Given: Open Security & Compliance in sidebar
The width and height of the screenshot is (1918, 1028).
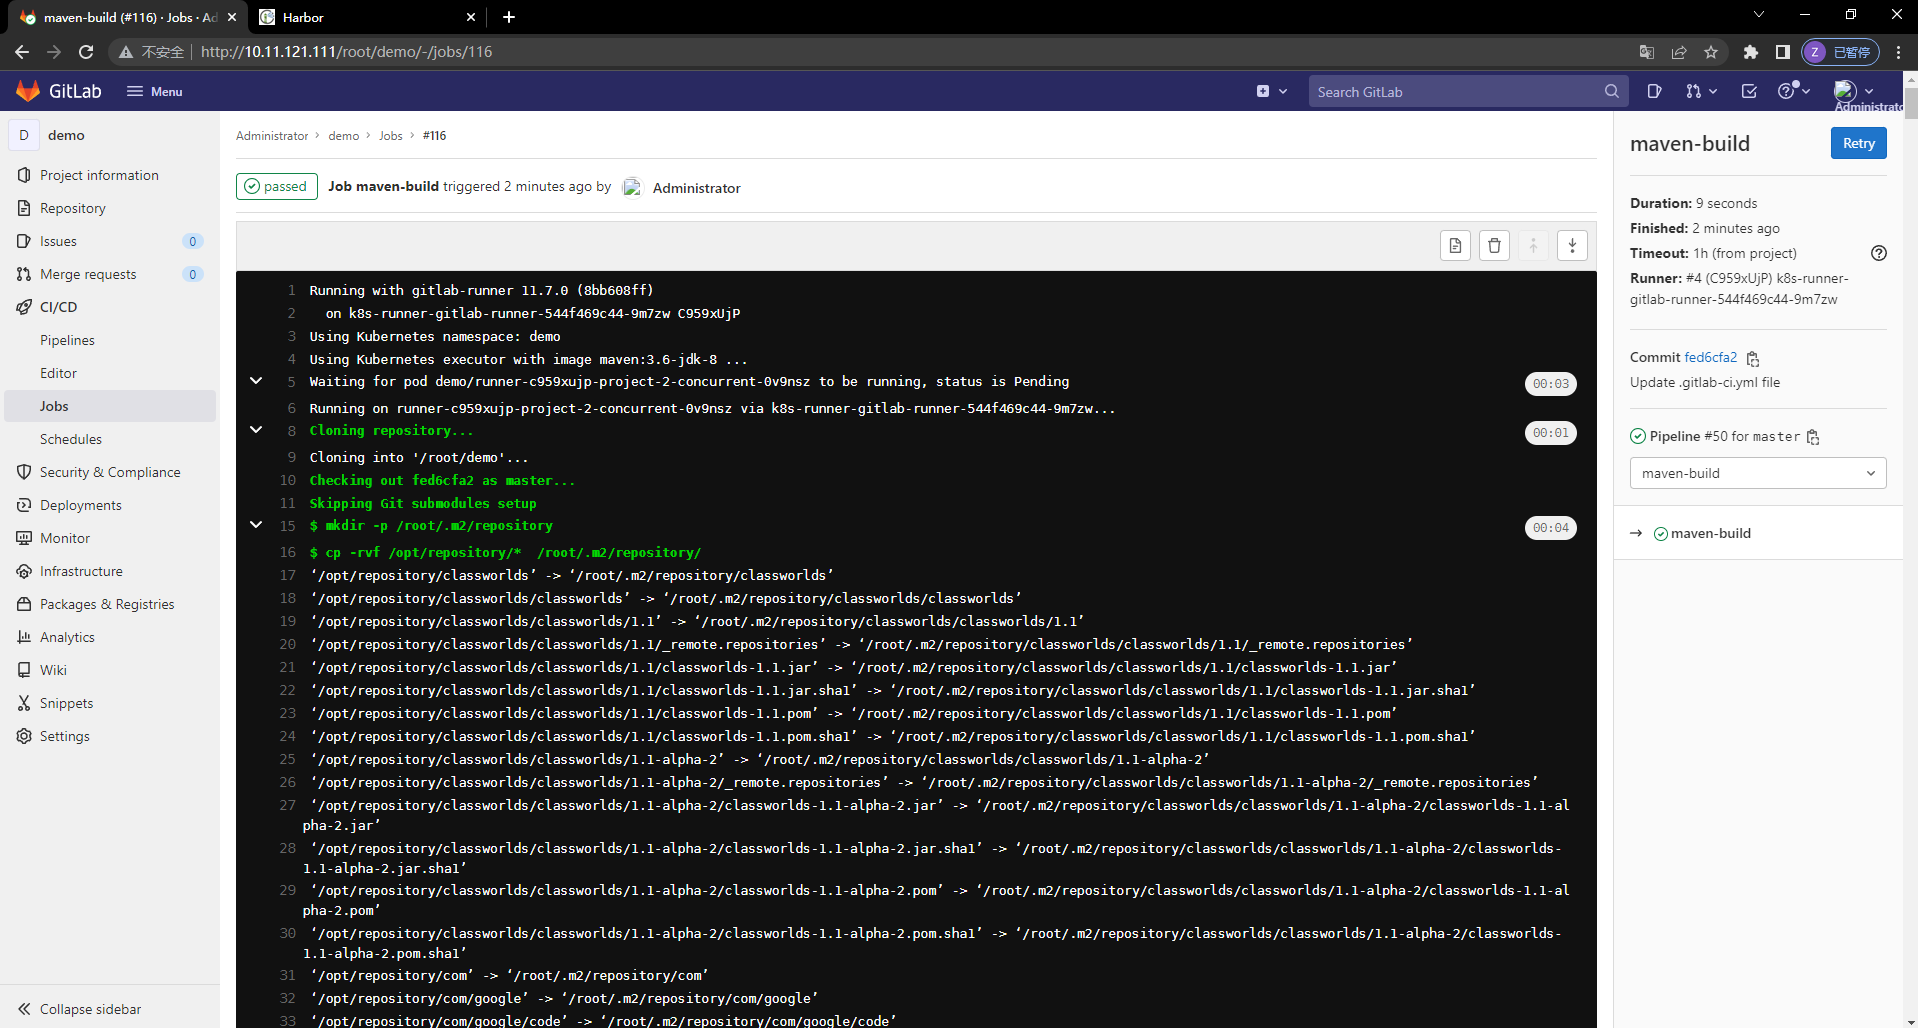Looking at the screenshot, I should click(110, 472).
